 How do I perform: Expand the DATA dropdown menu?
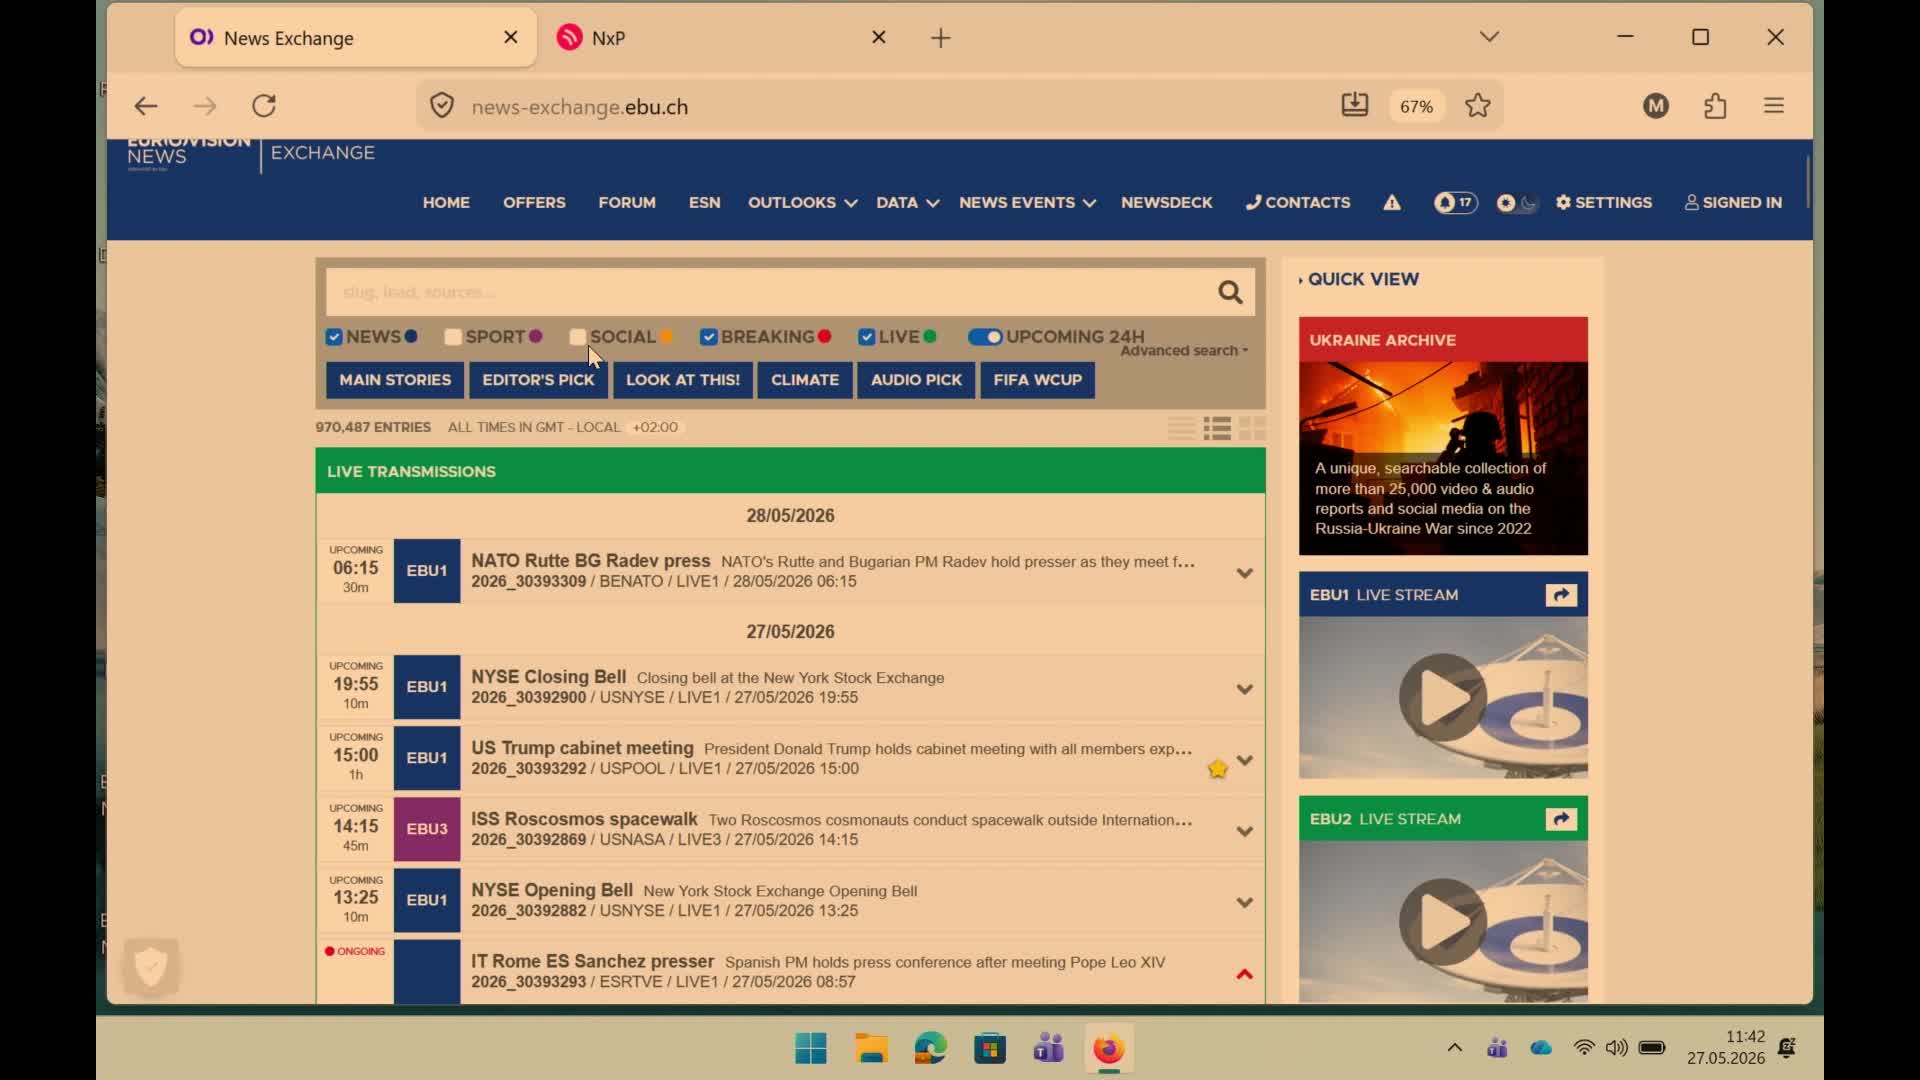tap(907, 203)
